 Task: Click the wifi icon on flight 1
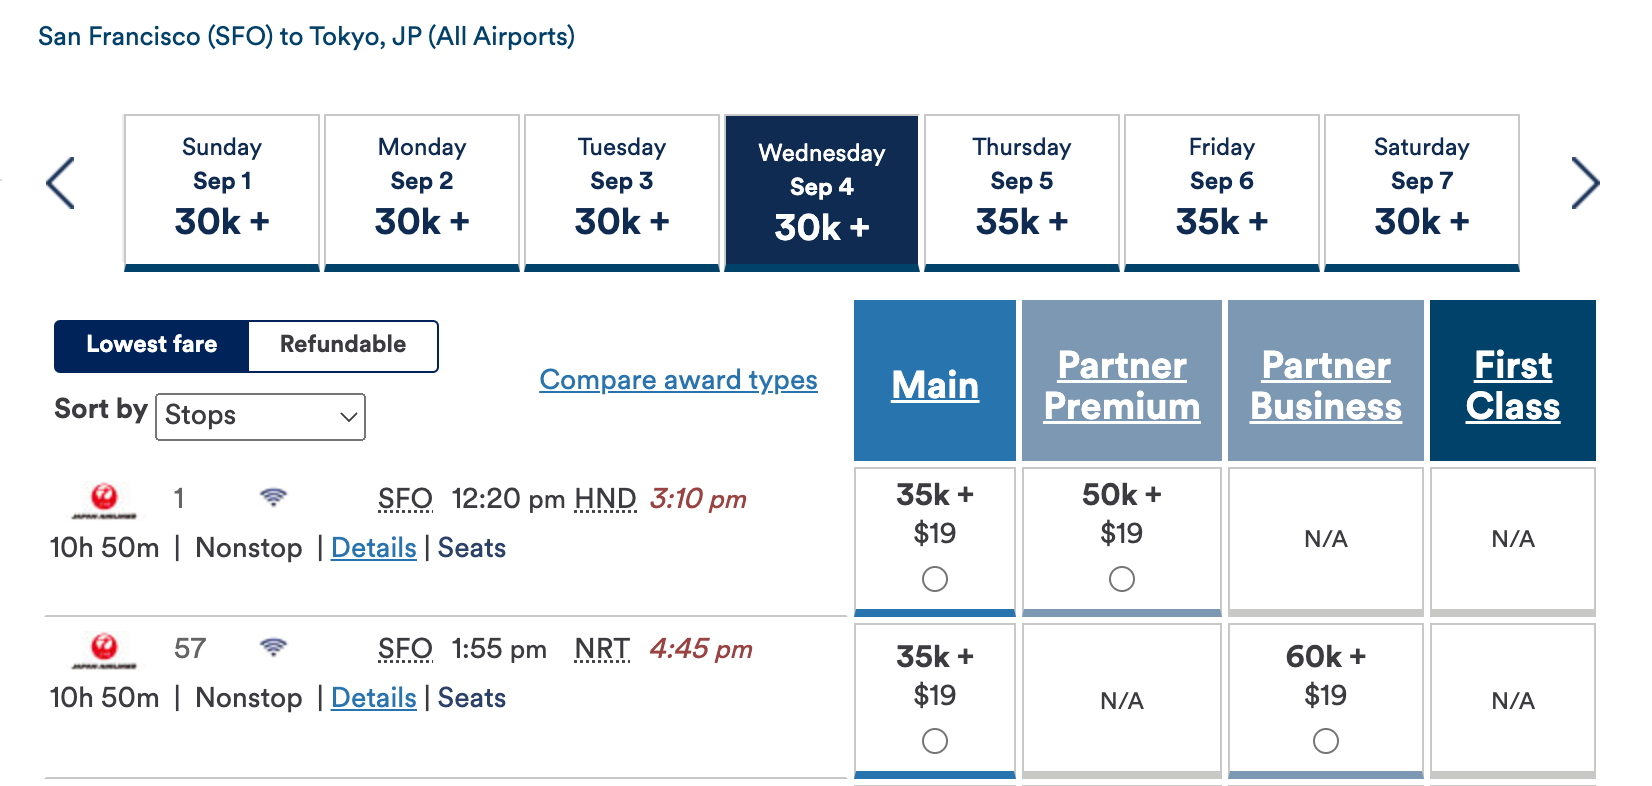272,497
